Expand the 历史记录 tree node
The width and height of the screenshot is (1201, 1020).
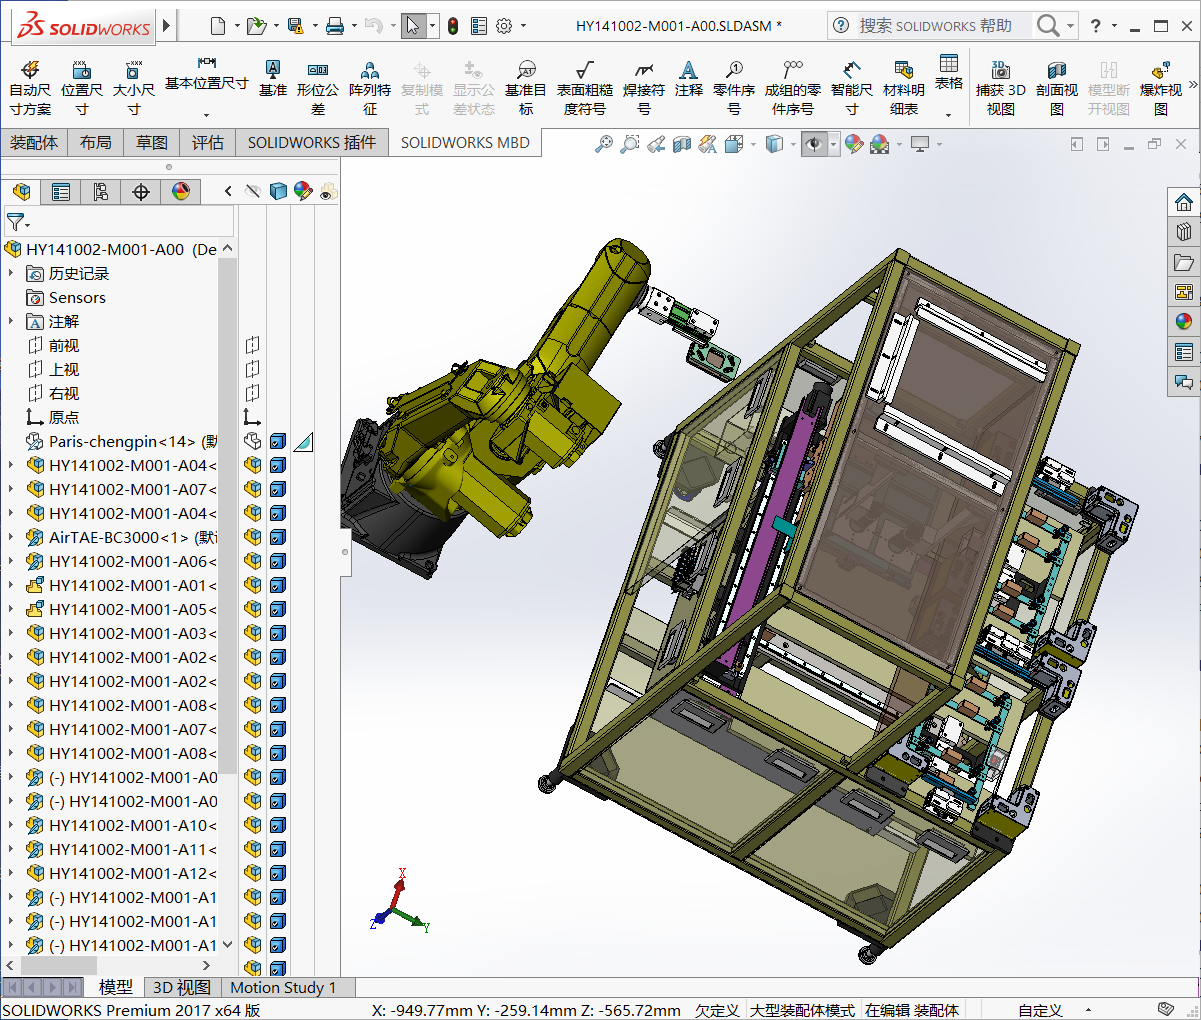coord(11,273)
